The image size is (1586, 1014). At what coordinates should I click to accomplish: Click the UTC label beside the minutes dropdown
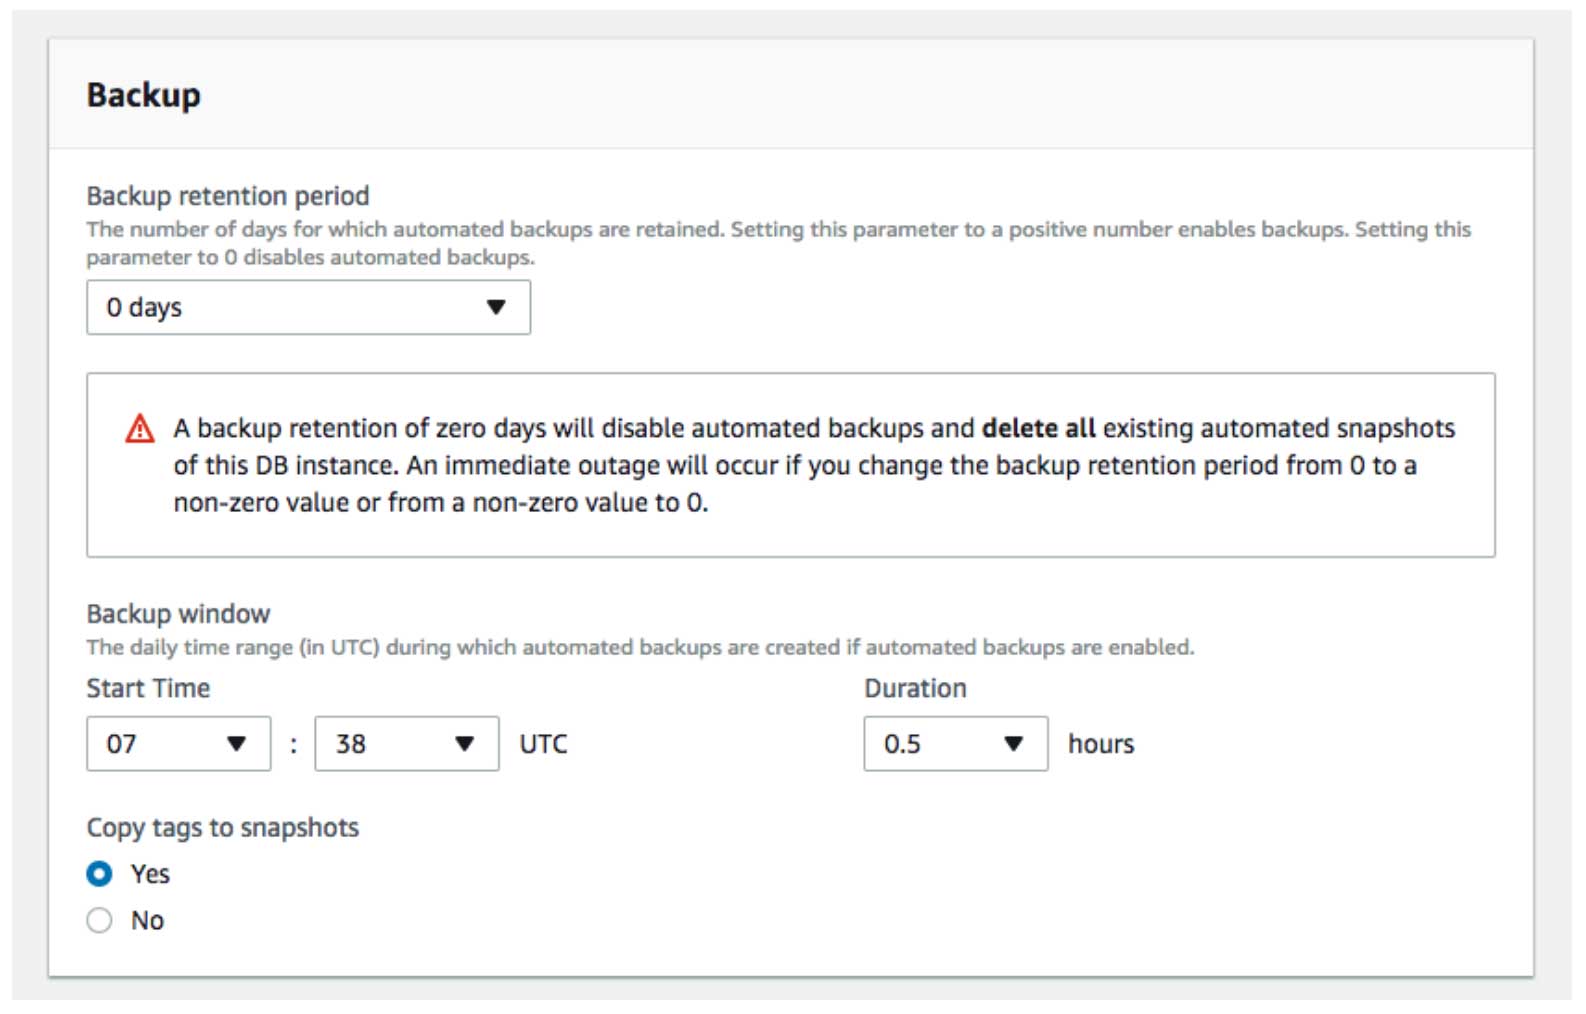[x=543, y=744]
